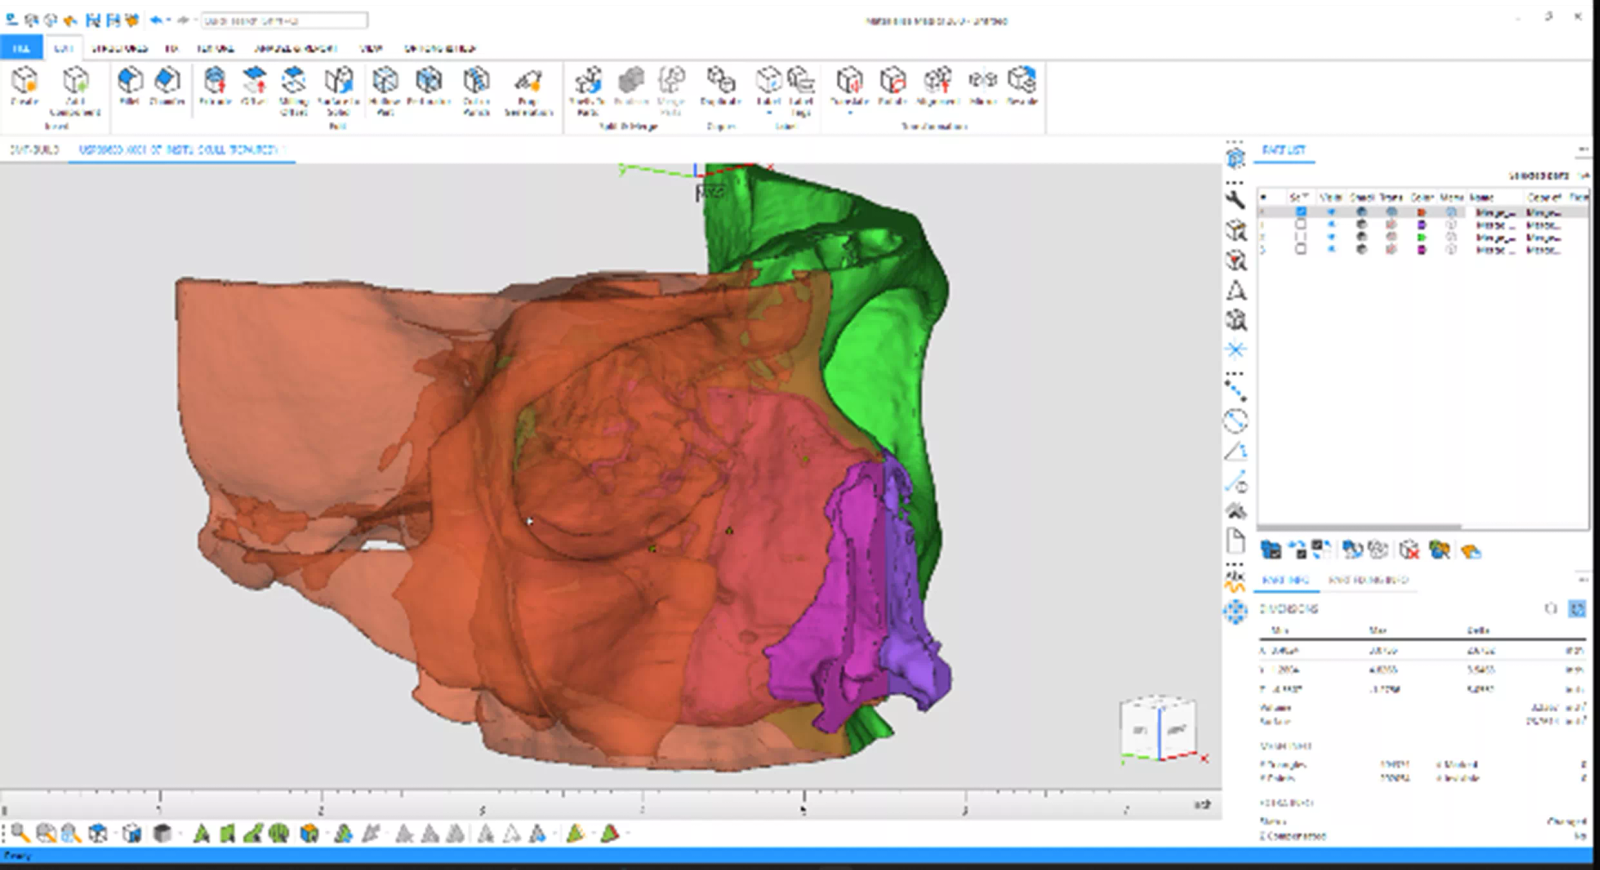
Task: Click the Add Component ribbon icon
Action: click(x=75, y=91)
